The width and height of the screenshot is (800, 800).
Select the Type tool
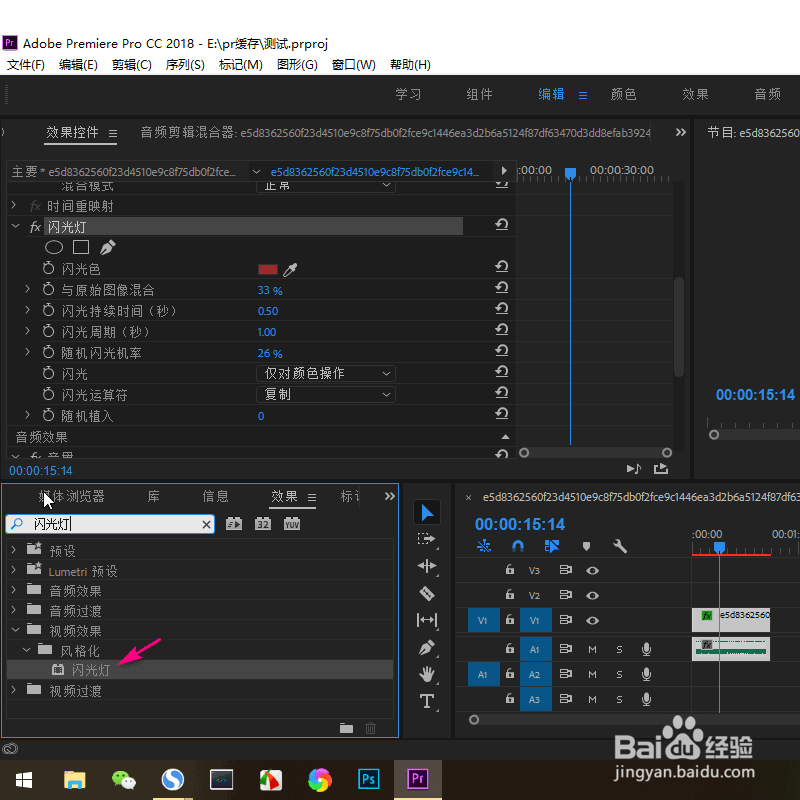pyautogui.click(x=427, y=701)
